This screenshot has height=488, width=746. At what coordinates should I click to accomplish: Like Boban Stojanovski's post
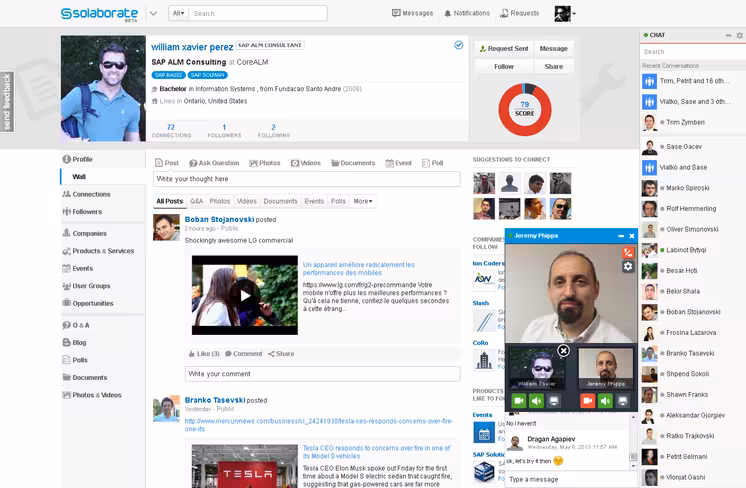(x=204, y=354)
